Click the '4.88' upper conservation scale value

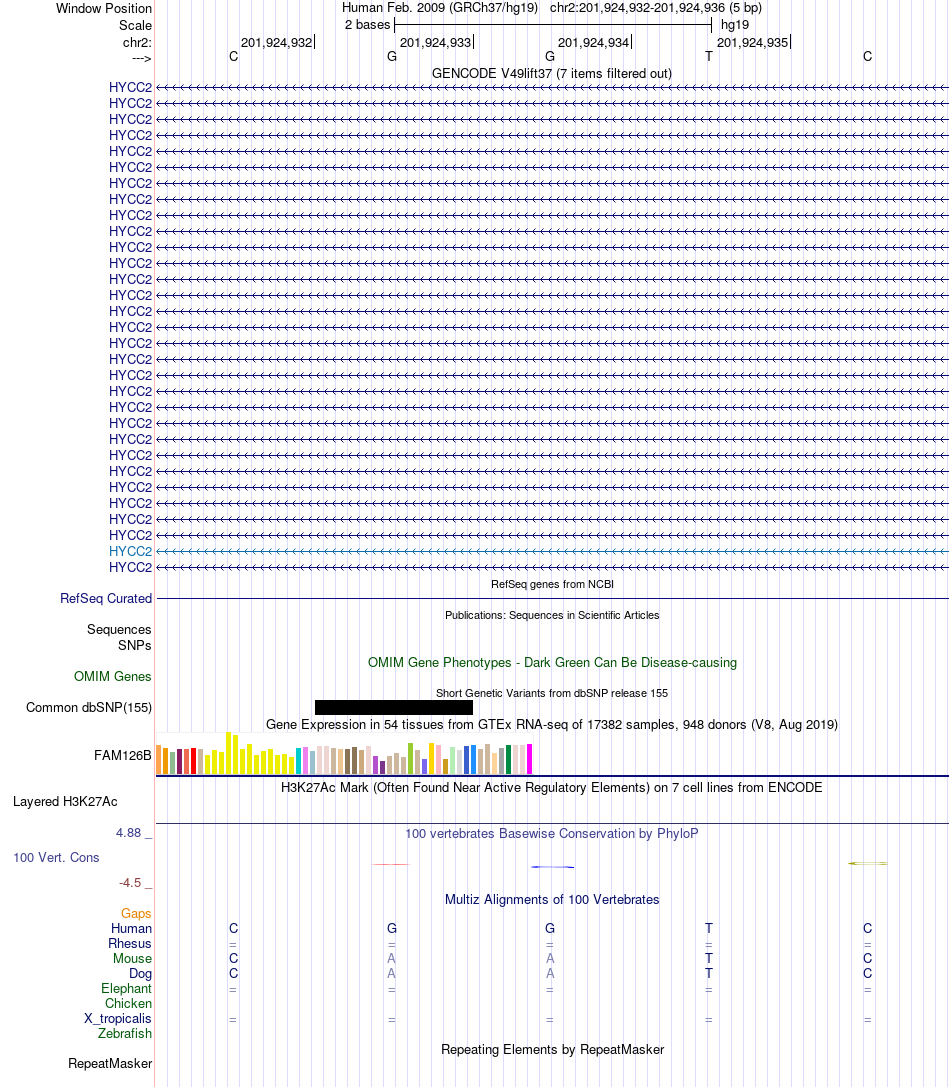point(128,833)
